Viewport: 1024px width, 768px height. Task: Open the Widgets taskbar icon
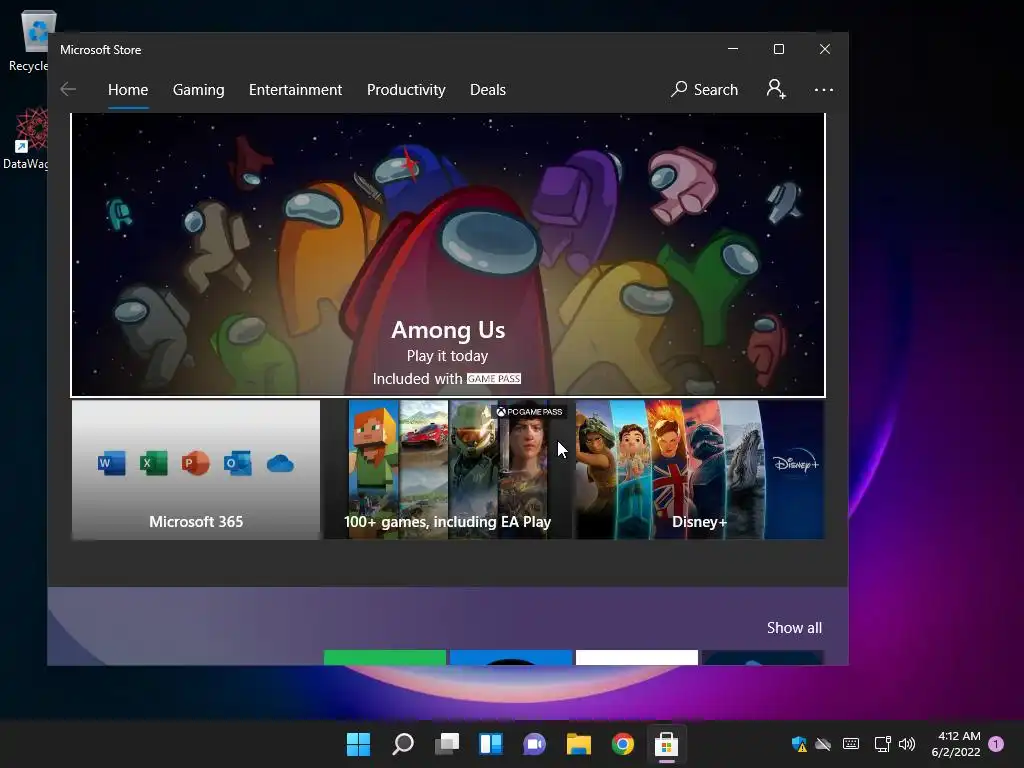[x=490, y=744]
